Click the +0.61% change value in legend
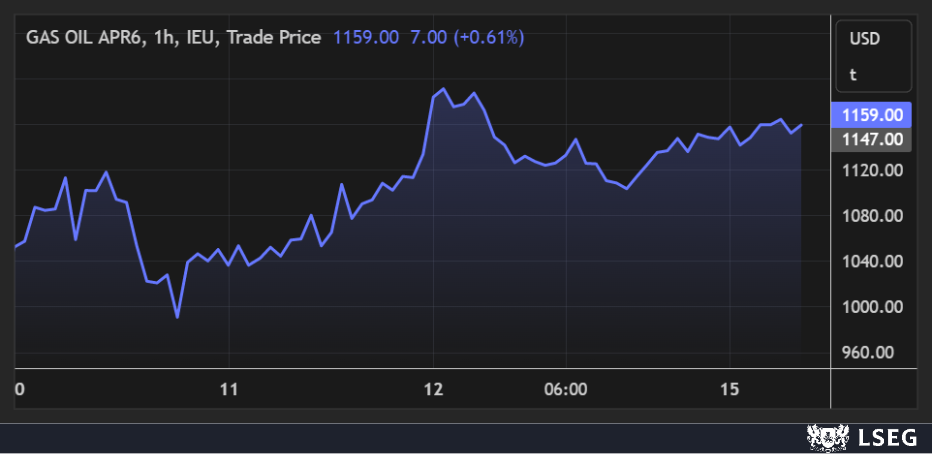This screenshot has width=933, height=454. (488, 37)
